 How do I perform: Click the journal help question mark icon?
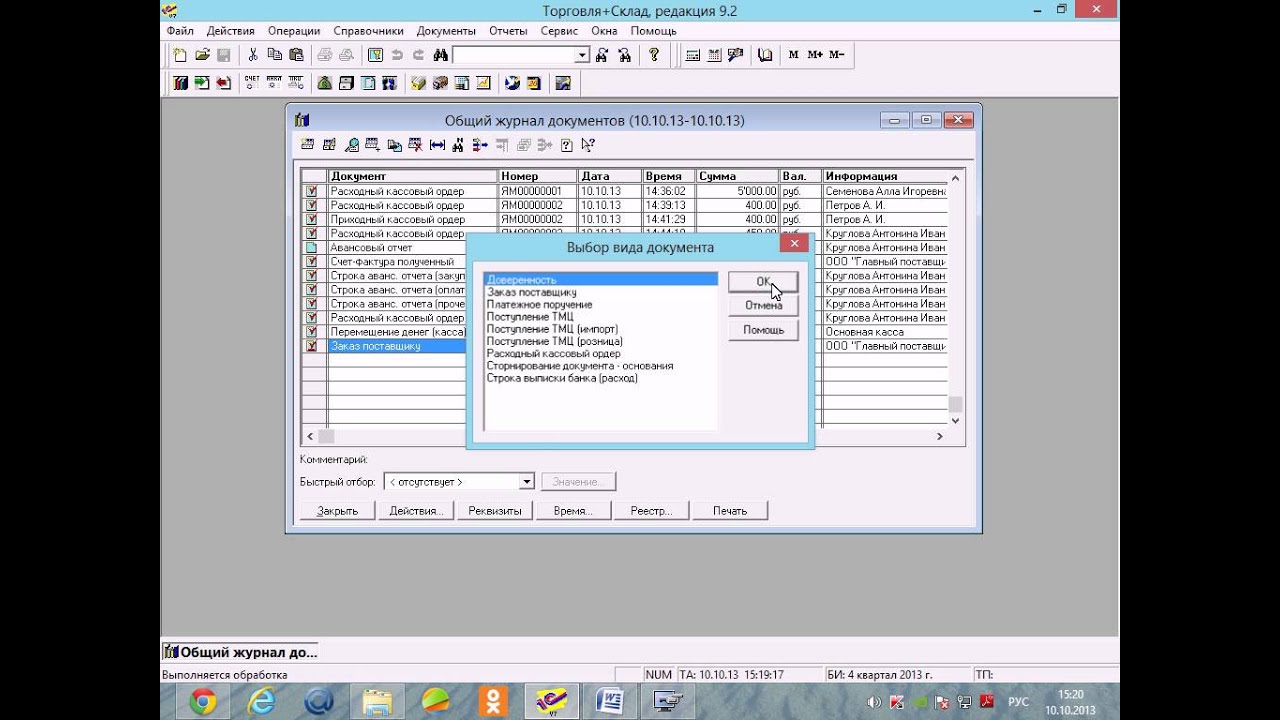[567, 145]
